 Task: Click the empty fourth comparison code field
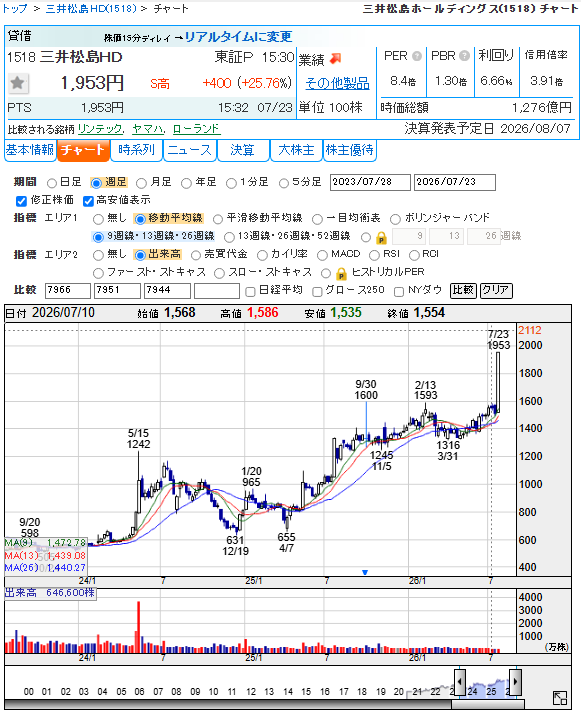217,291
